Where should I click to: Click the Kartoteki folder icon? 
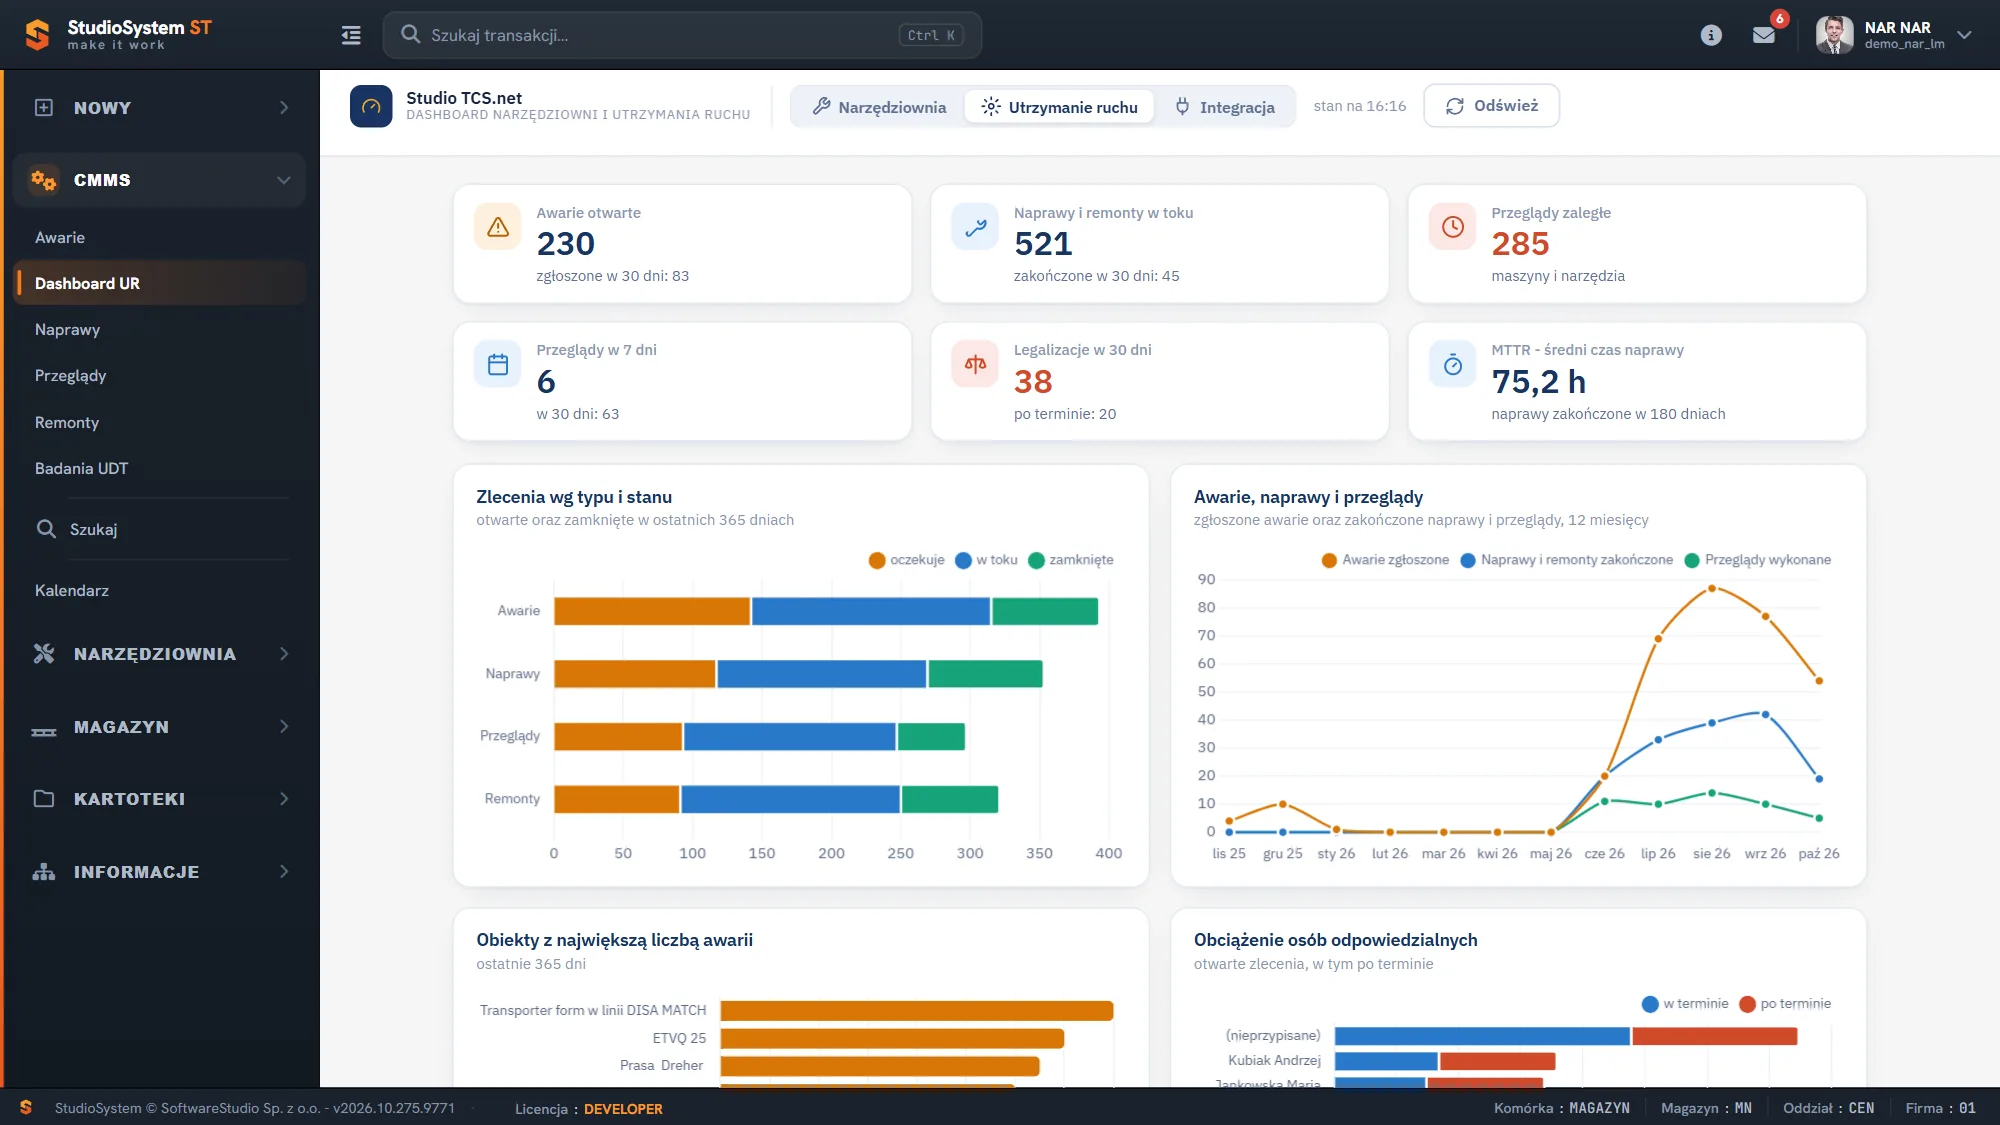pyautogui.click(x=44, y=799)
